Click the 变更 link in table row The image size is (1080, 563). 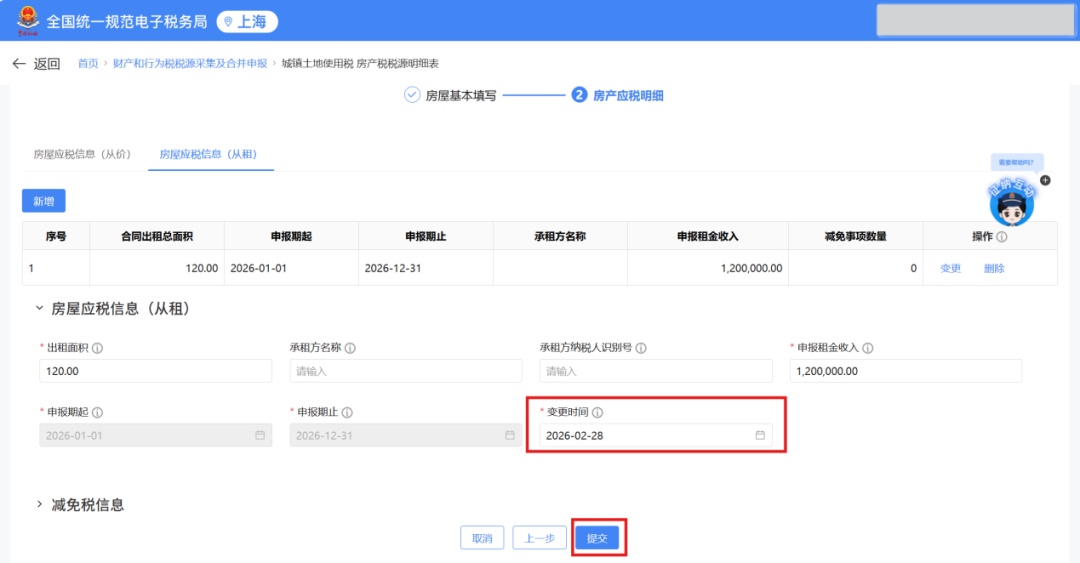point(950,268)
